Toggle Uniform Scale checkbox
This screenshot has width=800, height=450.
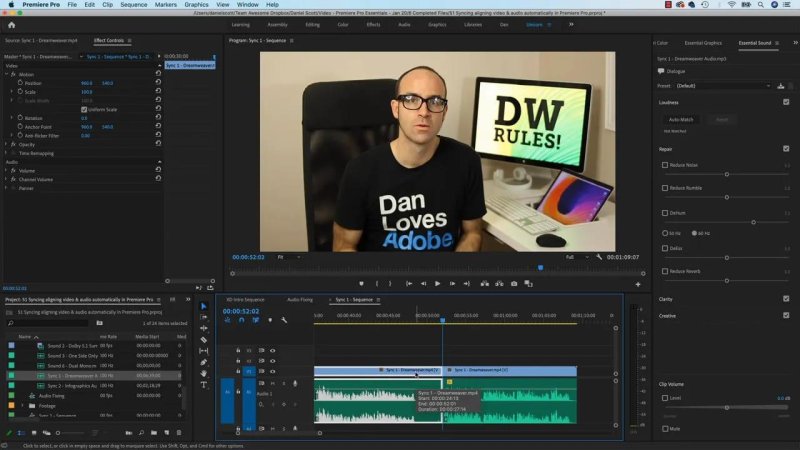pos(84,110)
